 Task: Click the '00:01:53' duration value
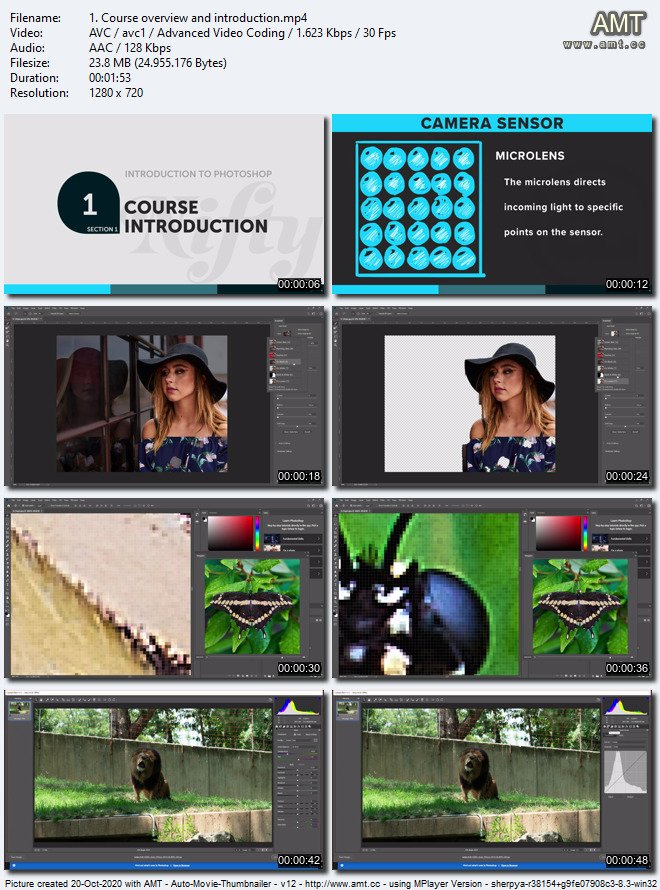click(x=110, y=78)
